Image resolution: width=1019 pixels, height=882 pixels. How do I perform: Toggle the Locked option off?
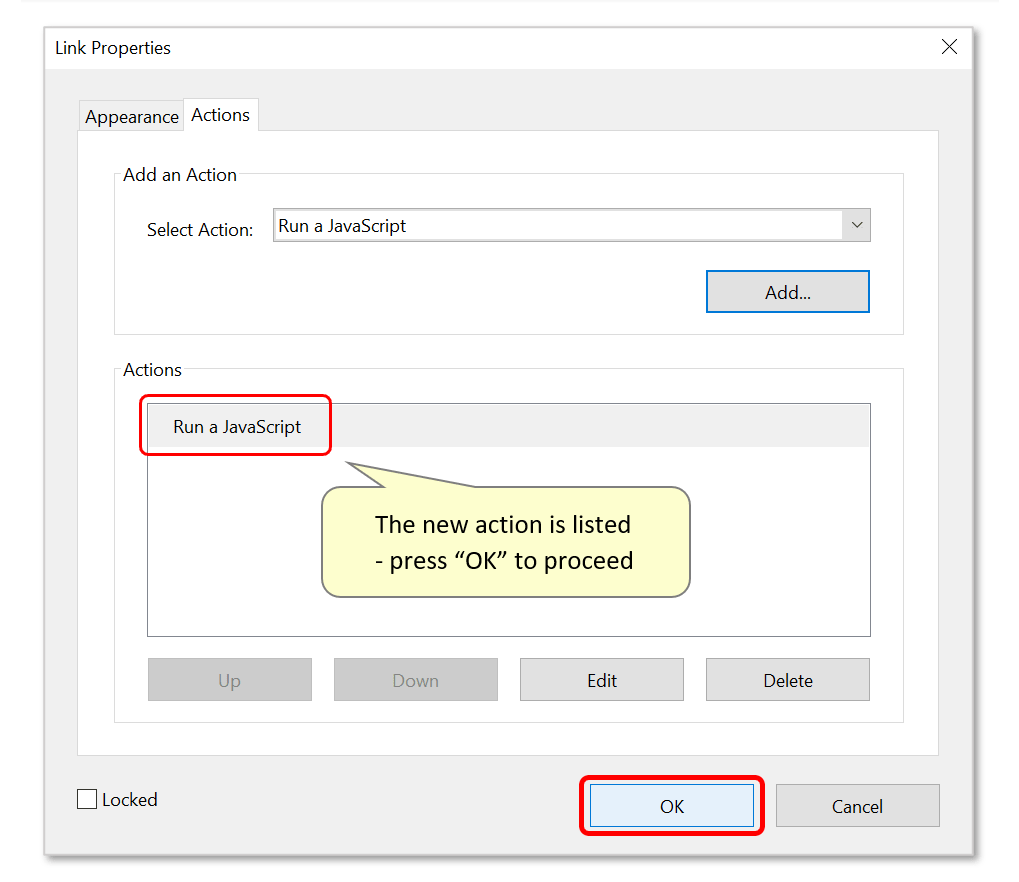pos(86,799)
